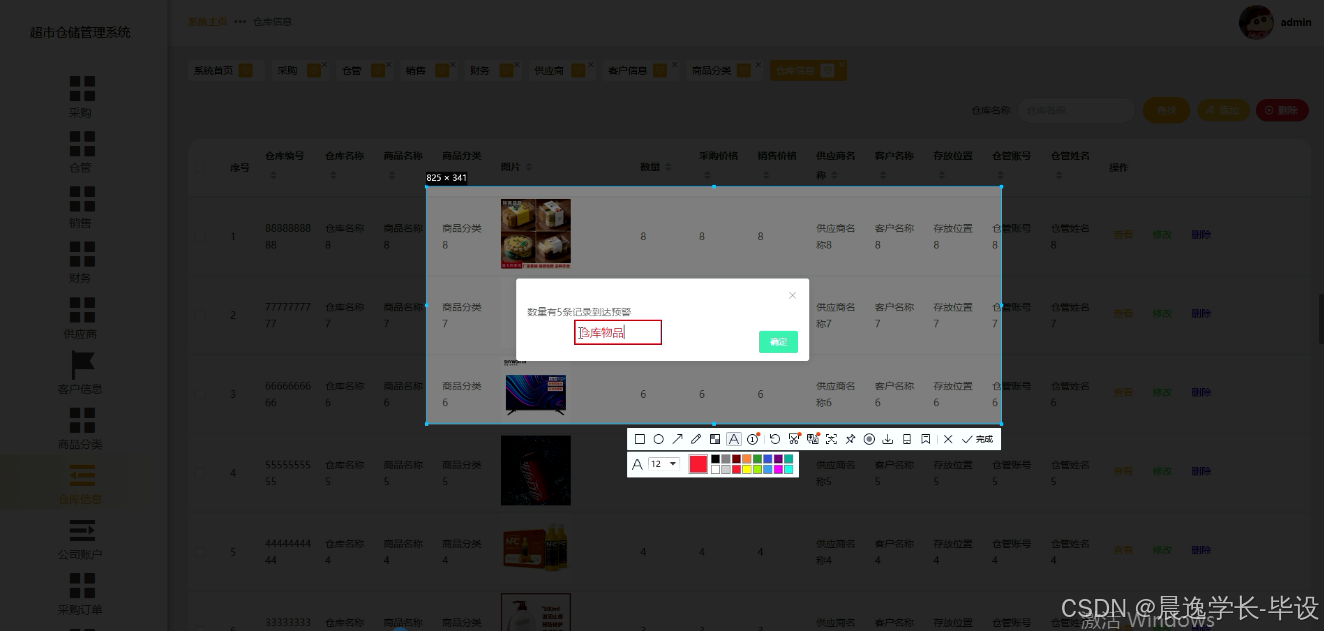Open 供应商 in the left sidebar
This screenshot has height=631, width=1324.
pyautogui.click(x=82, y=318)
